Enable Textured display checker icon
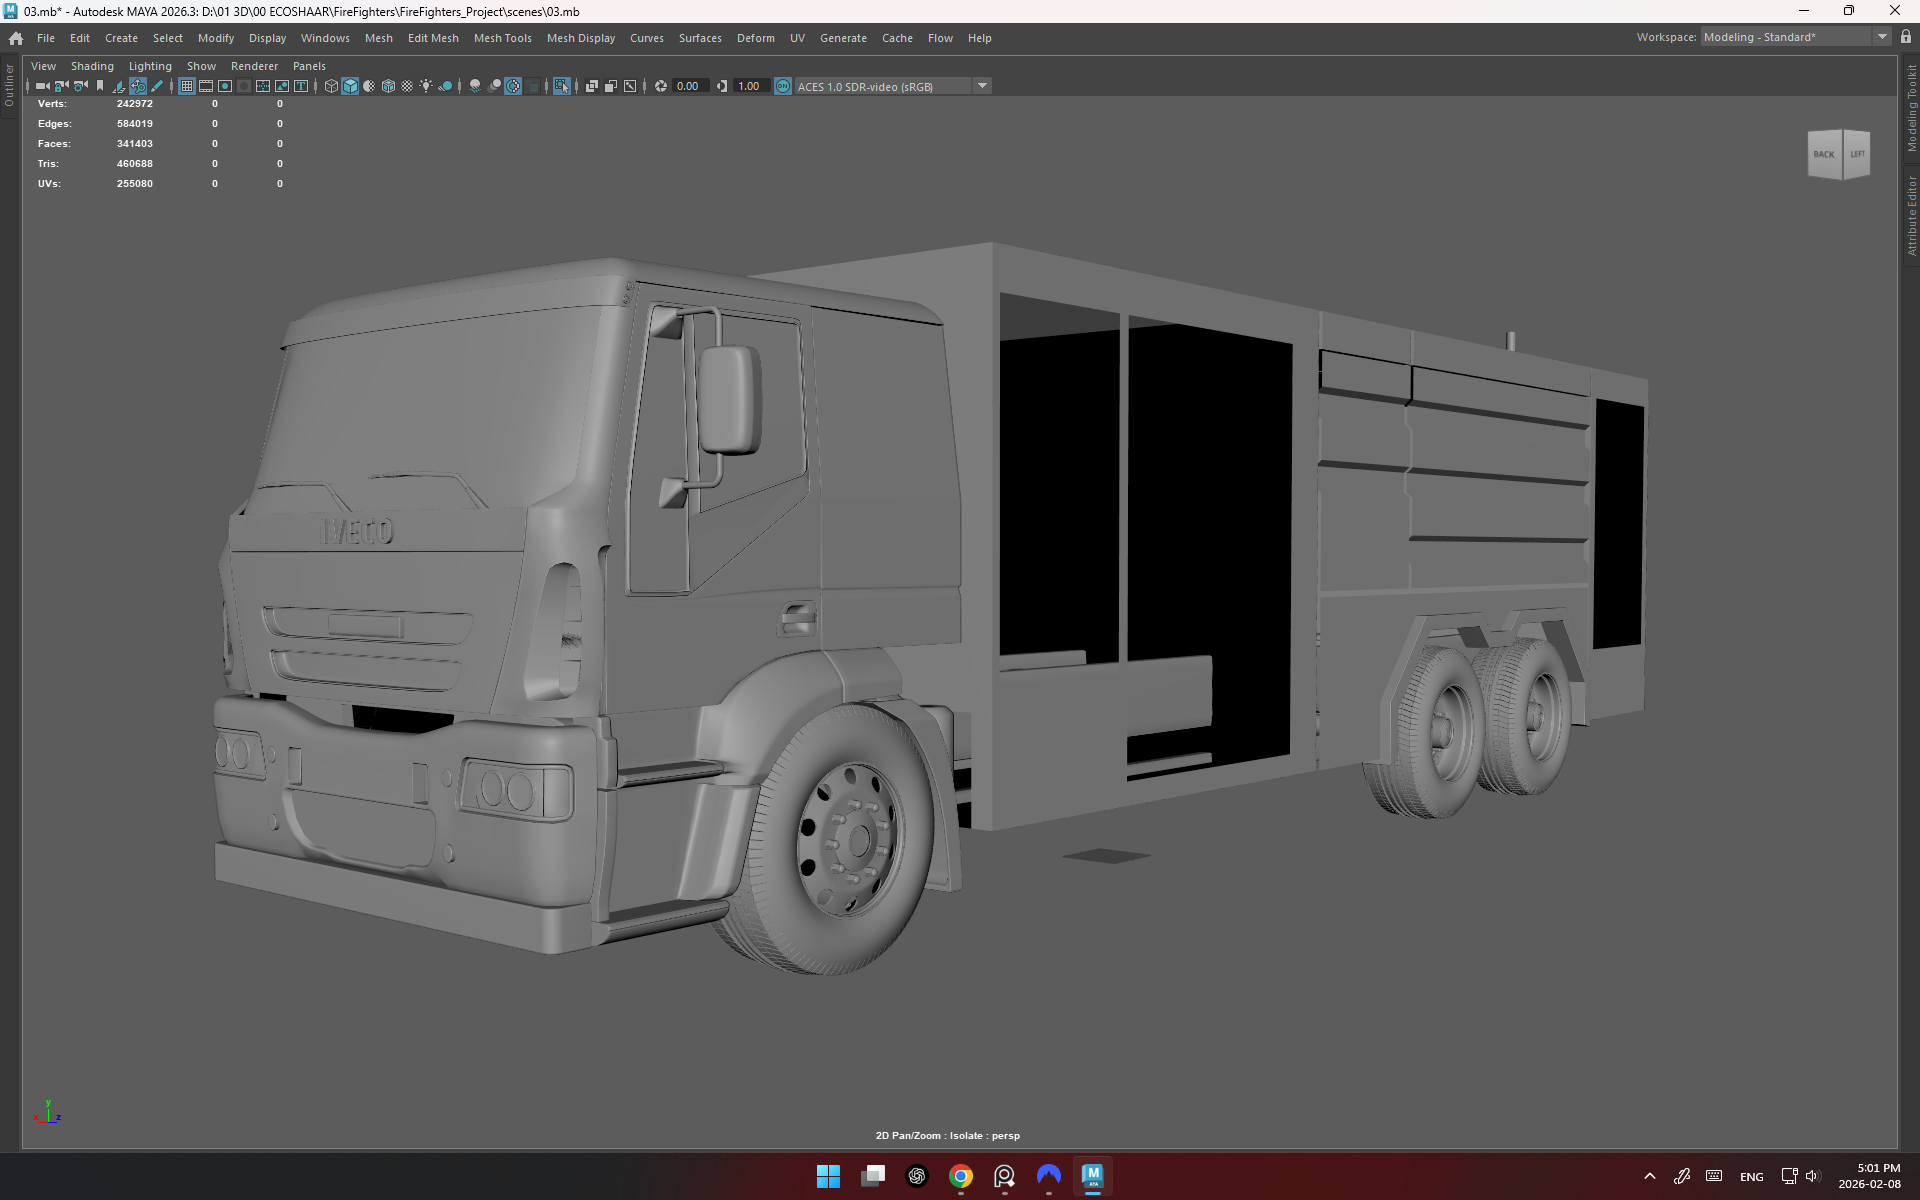The height and width of the screenshot is (1200, 1920). click(x=407, y=86)
